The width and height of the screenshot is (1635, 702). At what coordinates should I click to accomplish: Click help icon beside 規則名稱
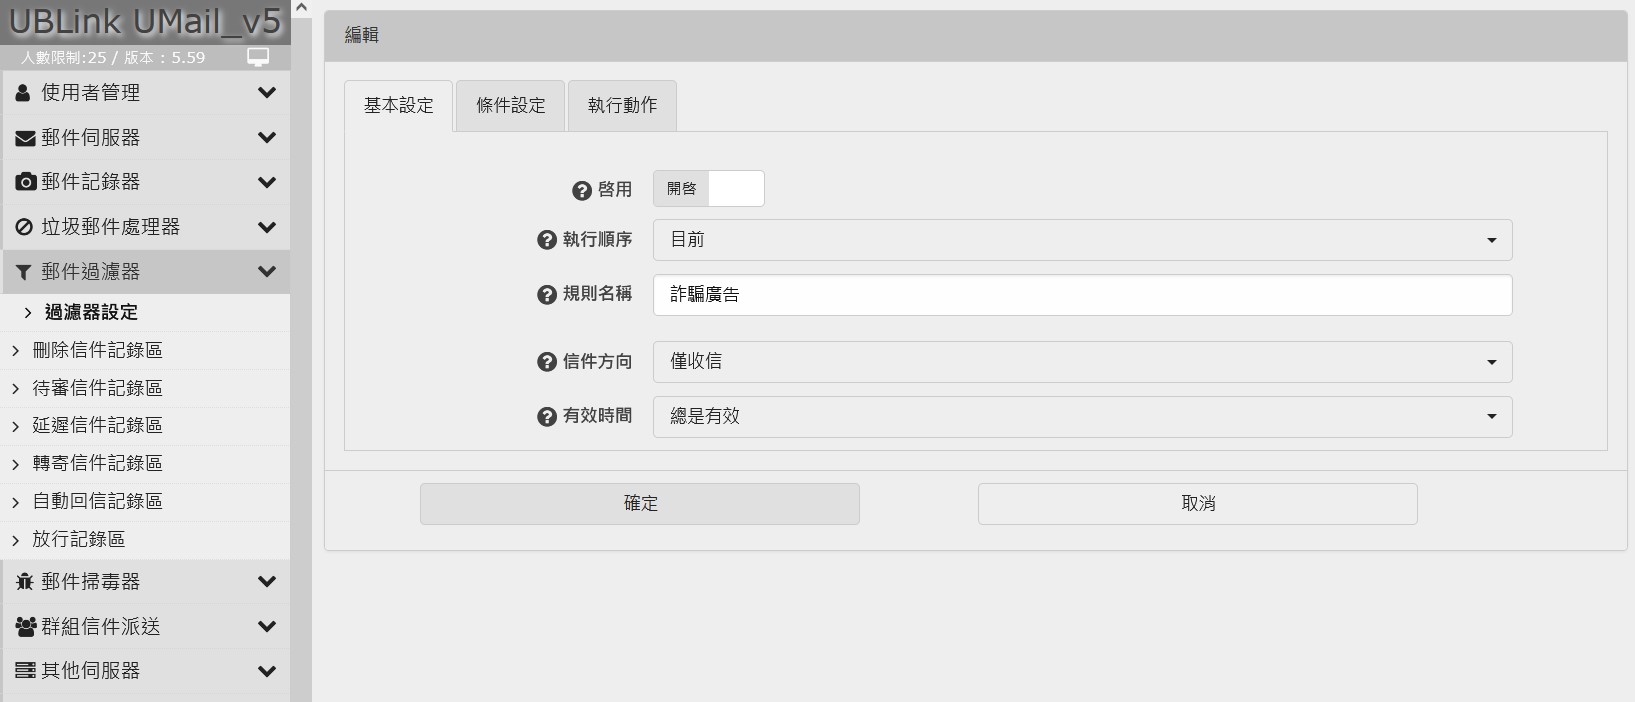point(547,294)
